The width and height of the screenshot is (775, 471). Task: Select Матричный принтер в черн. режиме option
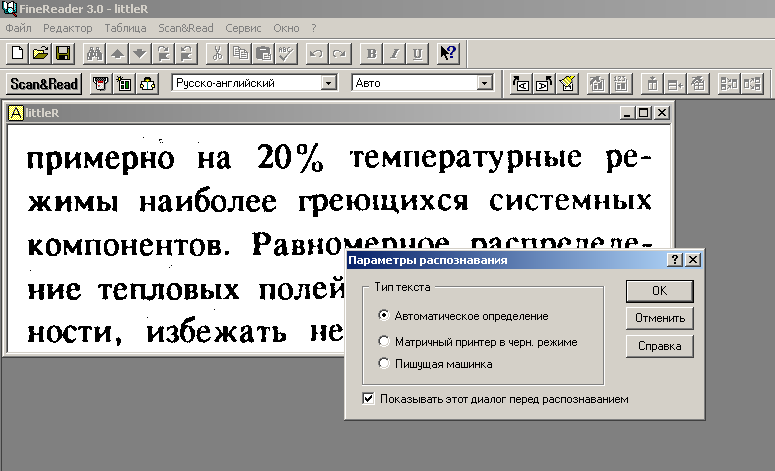coord(384,341)
